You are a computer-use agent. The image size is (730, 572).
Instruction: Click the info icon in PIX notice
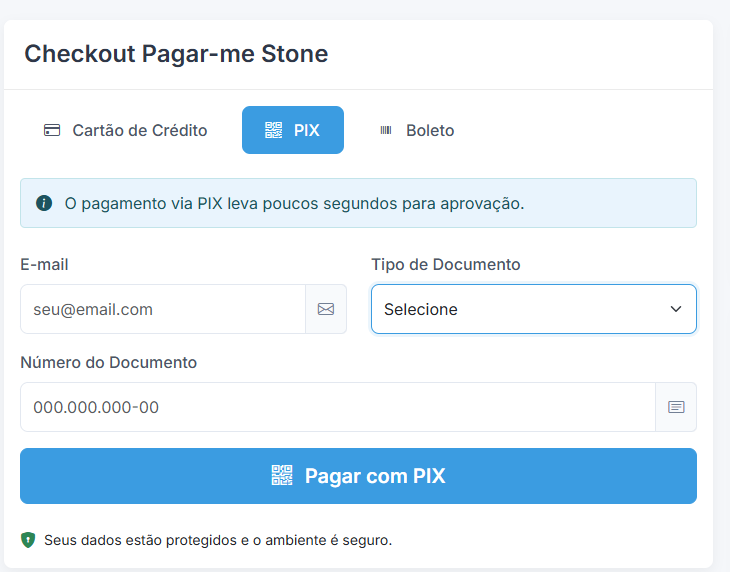[x=44, y=203]
